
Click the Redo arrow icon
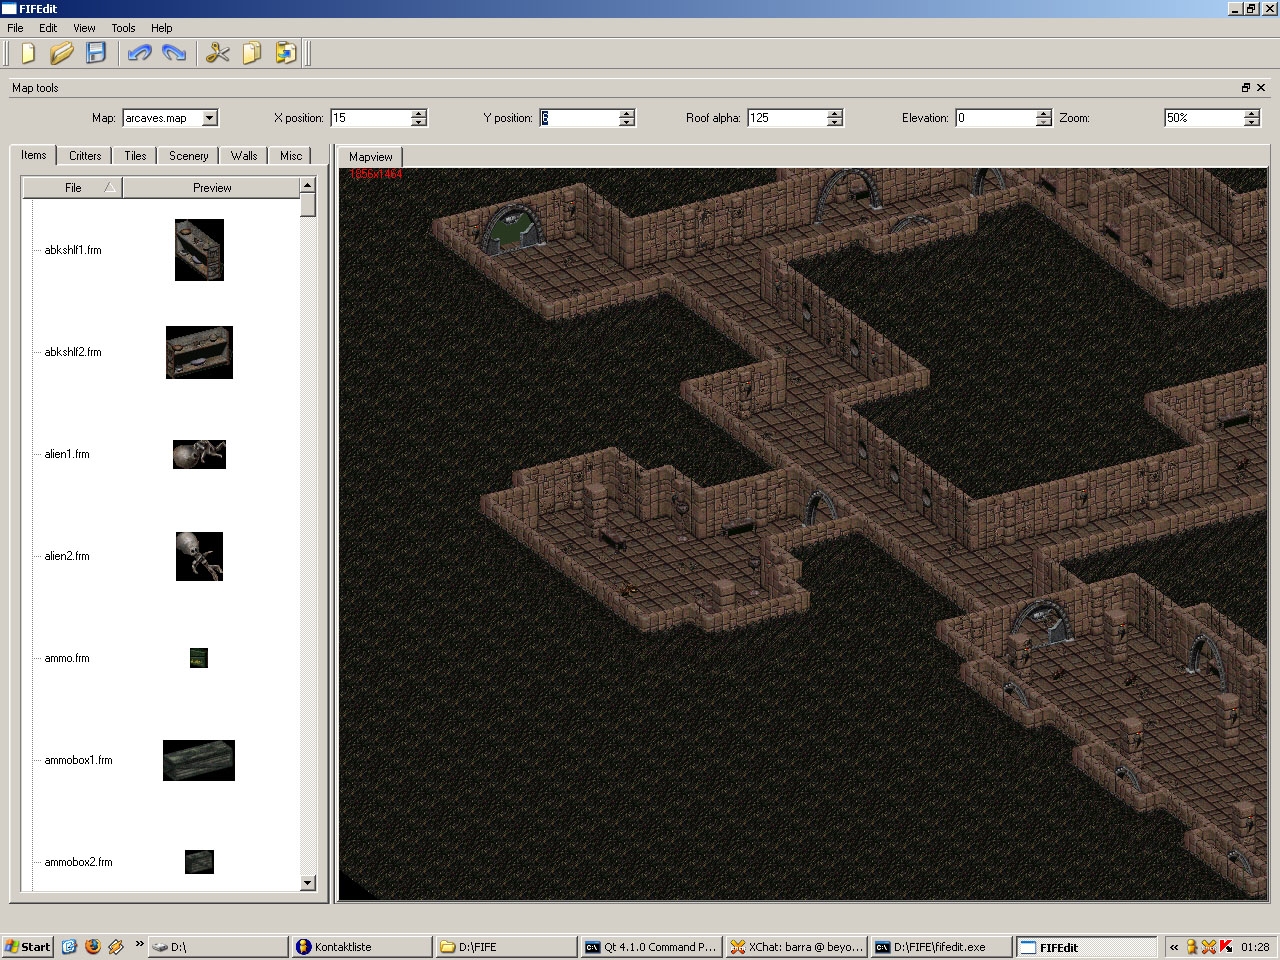point(174,53)
